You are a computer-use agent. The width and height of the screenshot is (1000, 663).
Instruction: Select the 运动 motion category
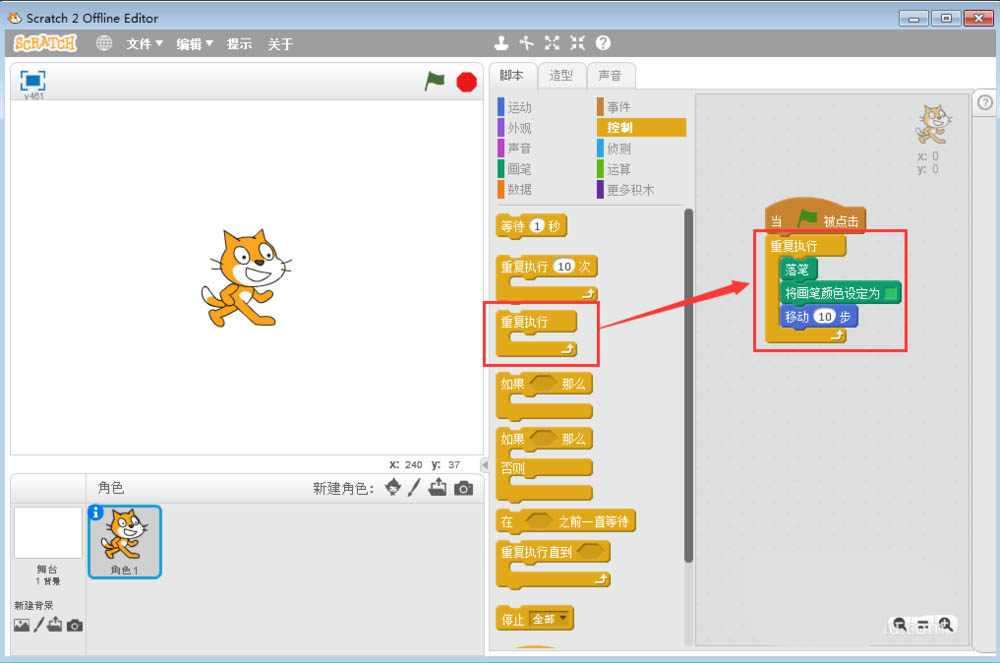pyautogui.click(x=515, y=107)
